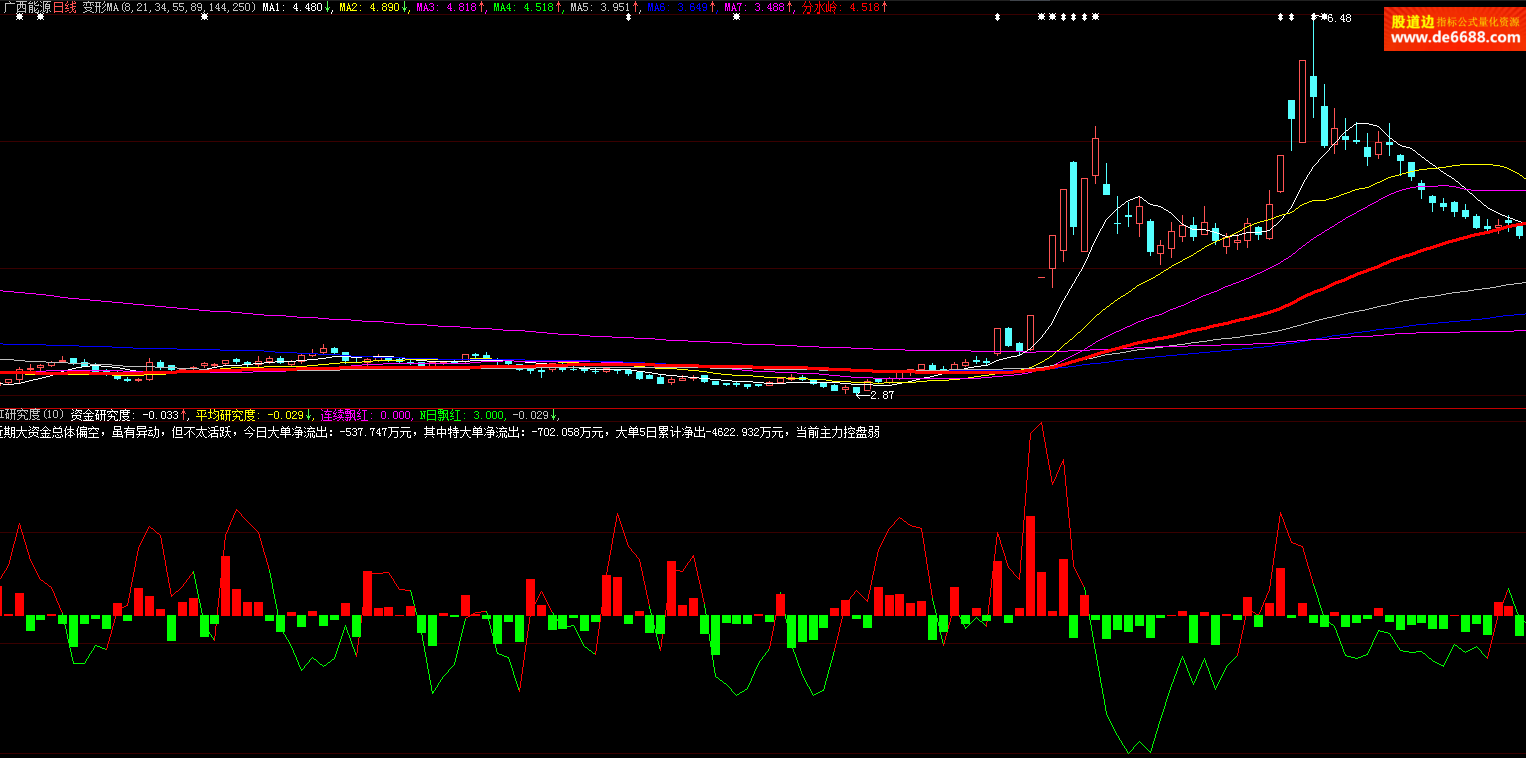Select the 日线 period label
The width and height of the screenshot is (1526, 758).
click(64, 7)
